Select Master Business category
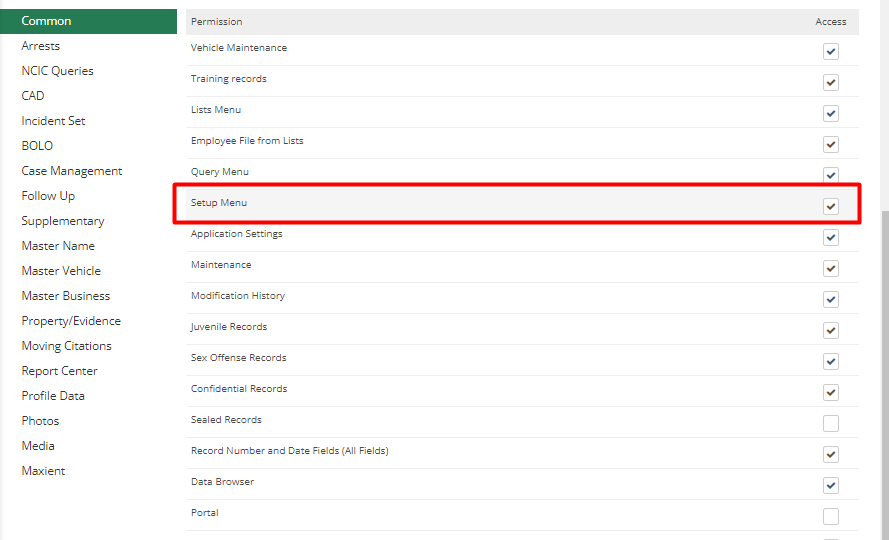This screenshot has width=889, height=540. (x=66, y=296)
